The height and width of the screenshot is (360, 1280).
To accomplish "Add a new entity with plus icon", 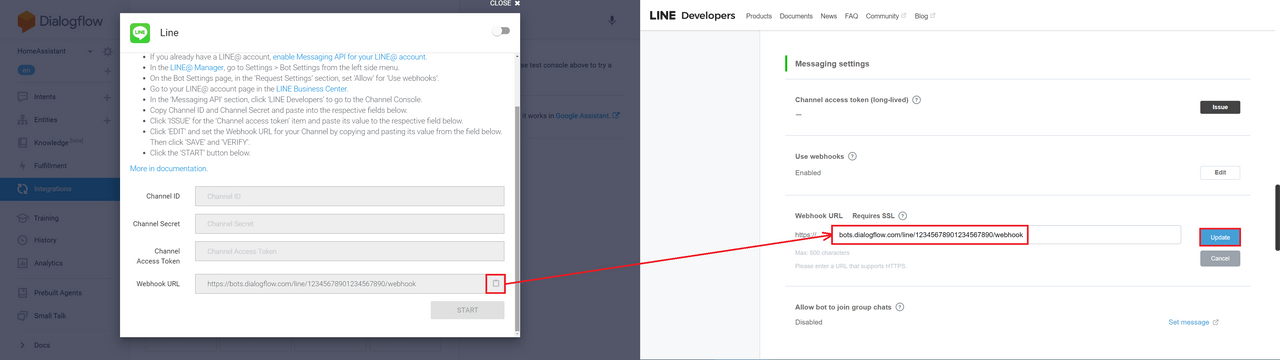I will 107,120.
